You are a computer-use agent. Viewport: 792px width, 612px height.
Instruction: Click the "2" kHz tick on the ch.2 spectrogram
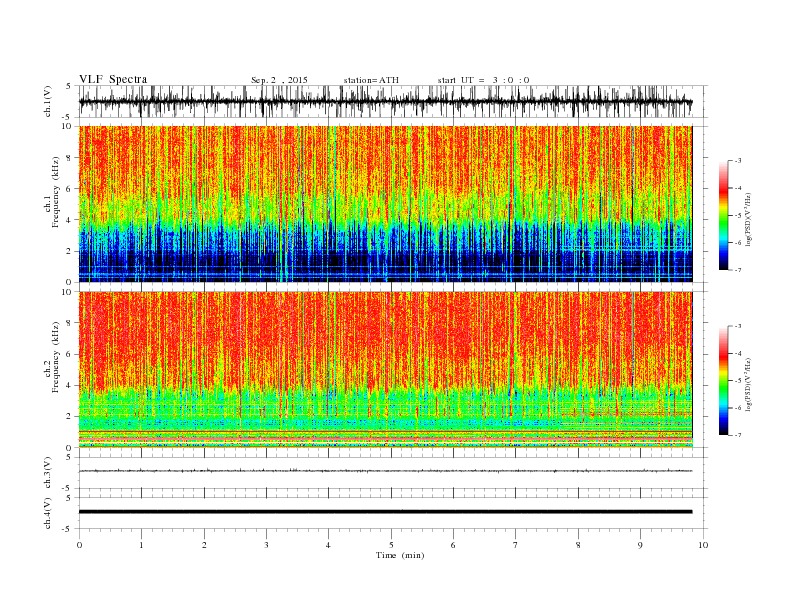click(x=69, y=417)
